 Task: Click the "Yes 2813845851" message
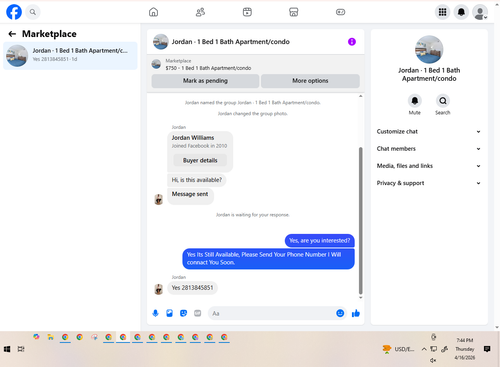click(x=192, y=288)
